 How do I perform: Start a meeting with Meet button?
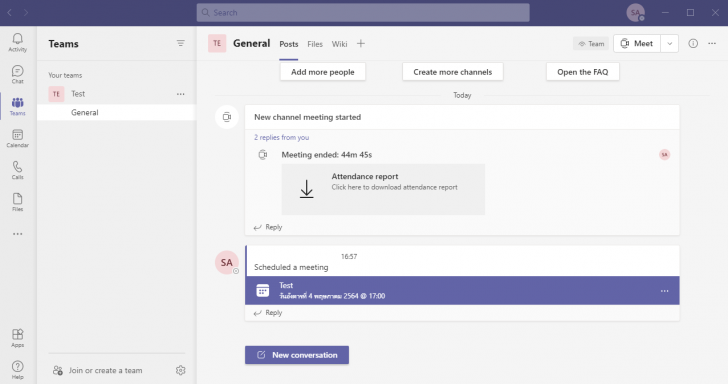pos(637,44)
